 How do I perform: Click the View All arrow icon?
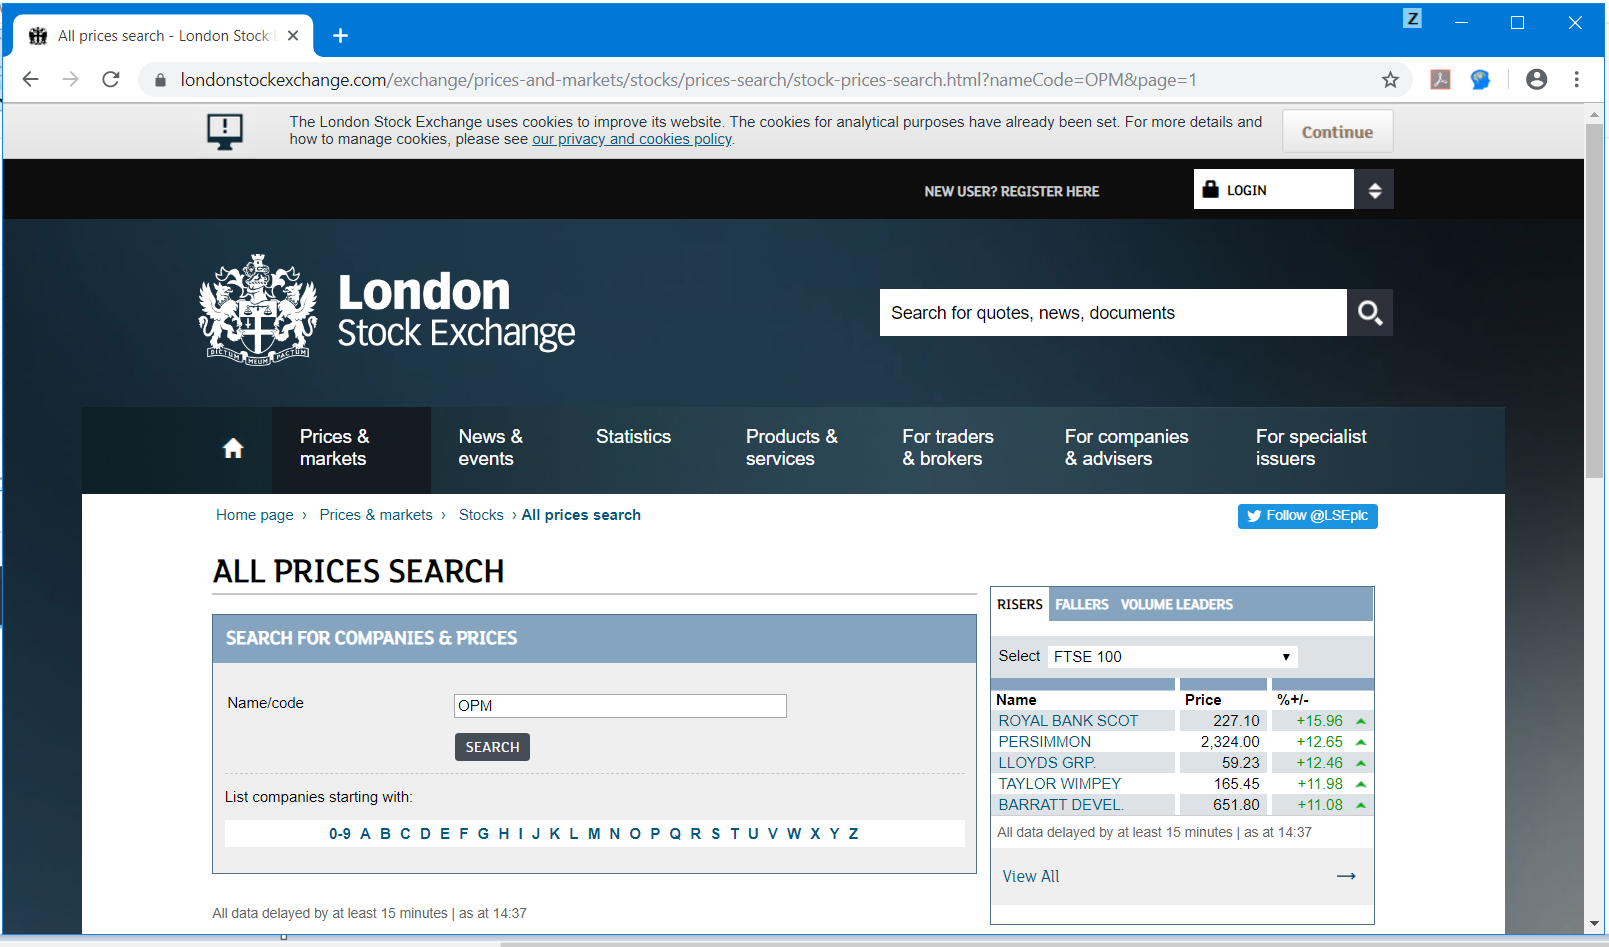click(1346, 876)
